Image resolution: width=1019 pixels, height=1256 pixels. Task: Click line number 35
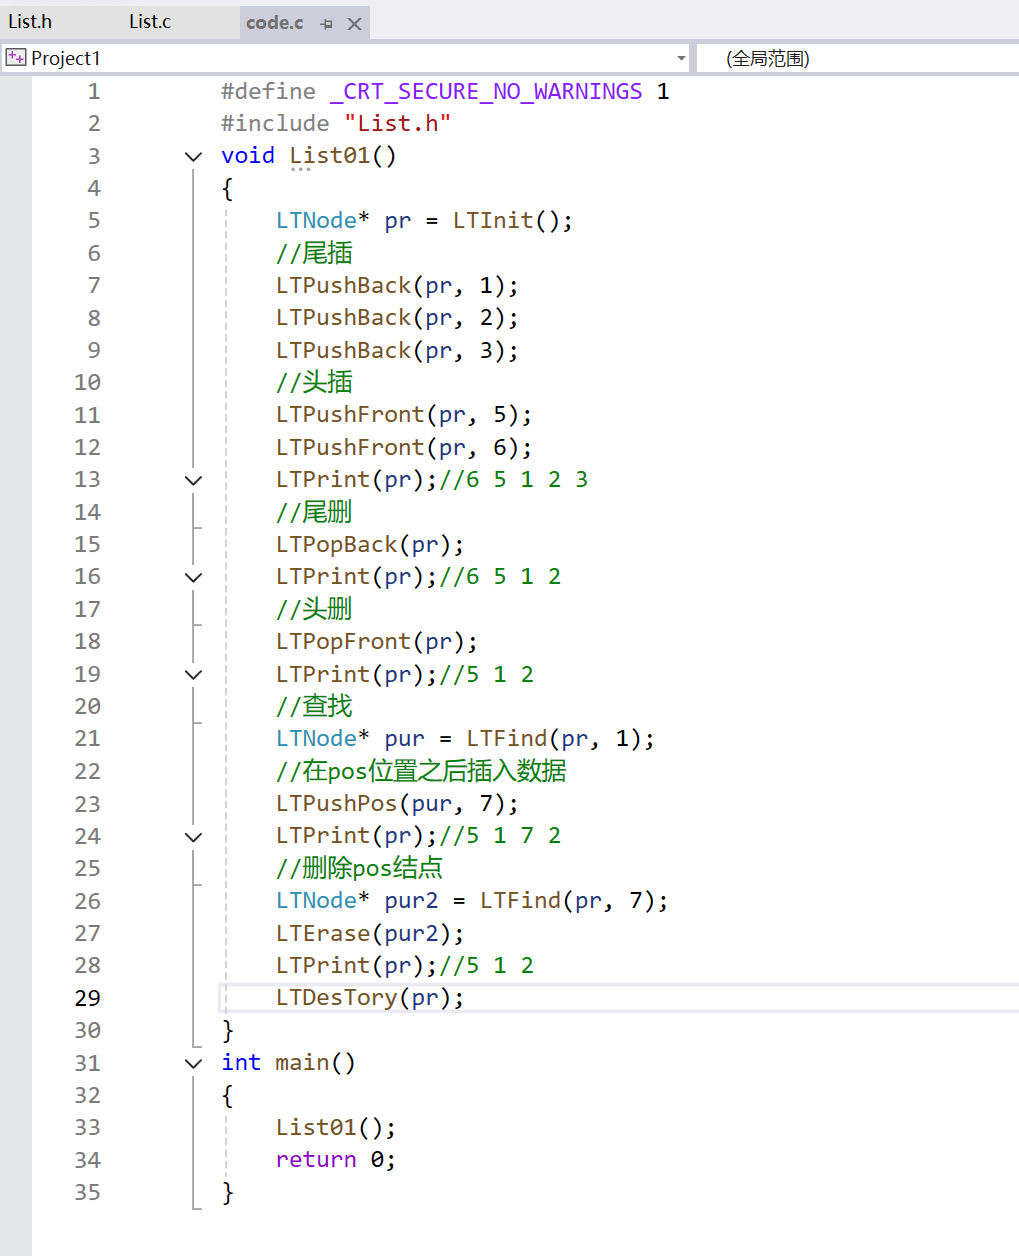point(88,1192)
